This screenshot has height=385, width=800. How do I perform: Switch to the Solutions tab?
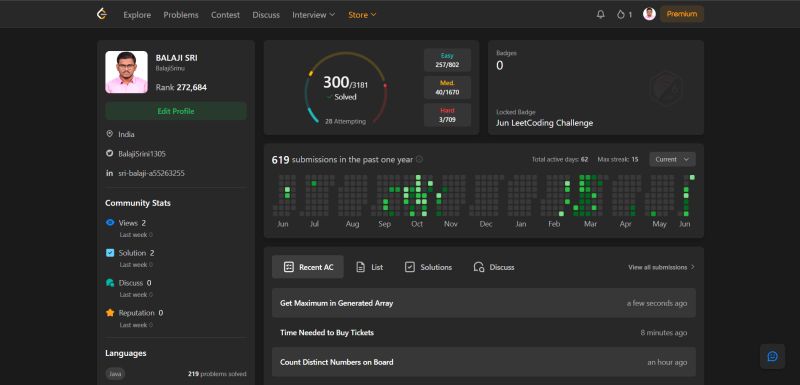point(428,267)
